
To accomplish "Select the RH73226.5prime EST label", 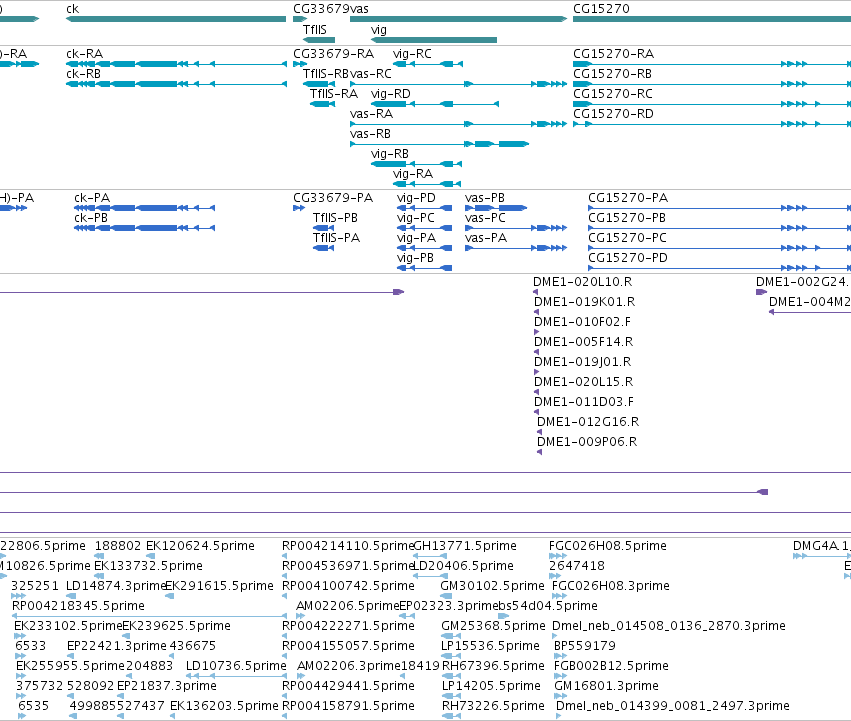I will 493,706.
